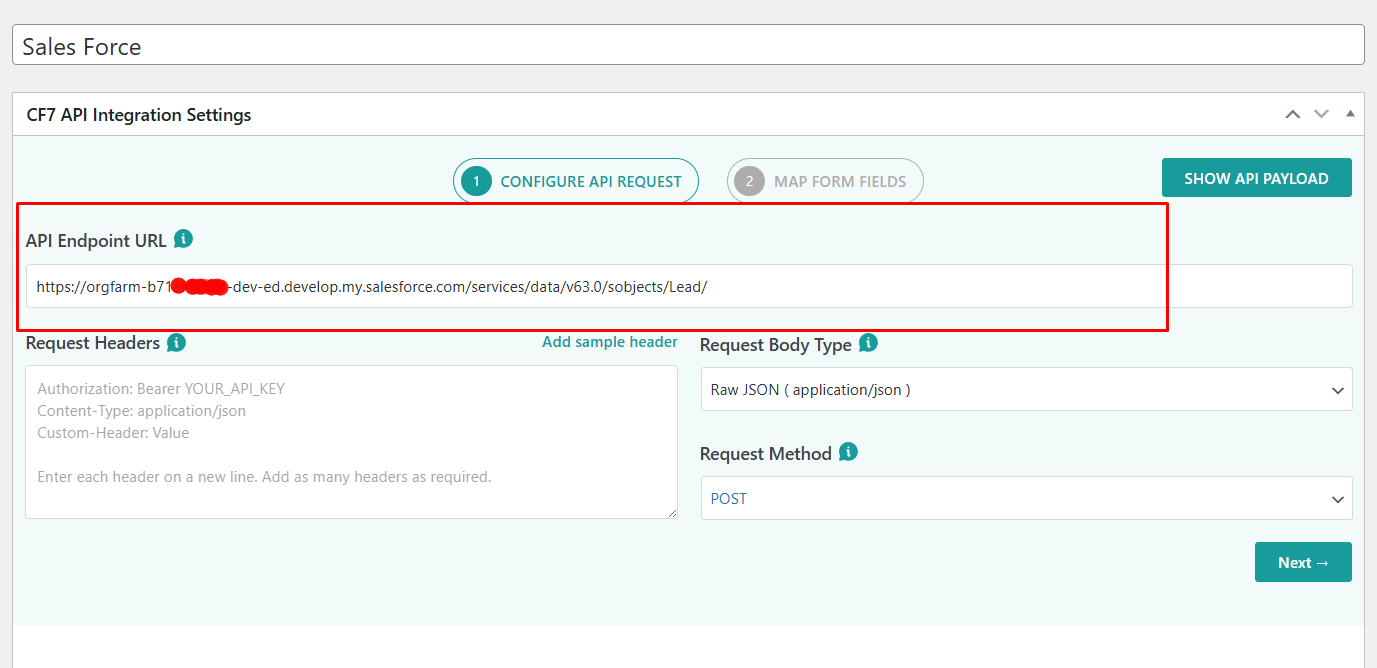Image resolution: width=1377 pixels, height=668 pixels.
Task: Click the Add sample header link
Action: point(609,341)
